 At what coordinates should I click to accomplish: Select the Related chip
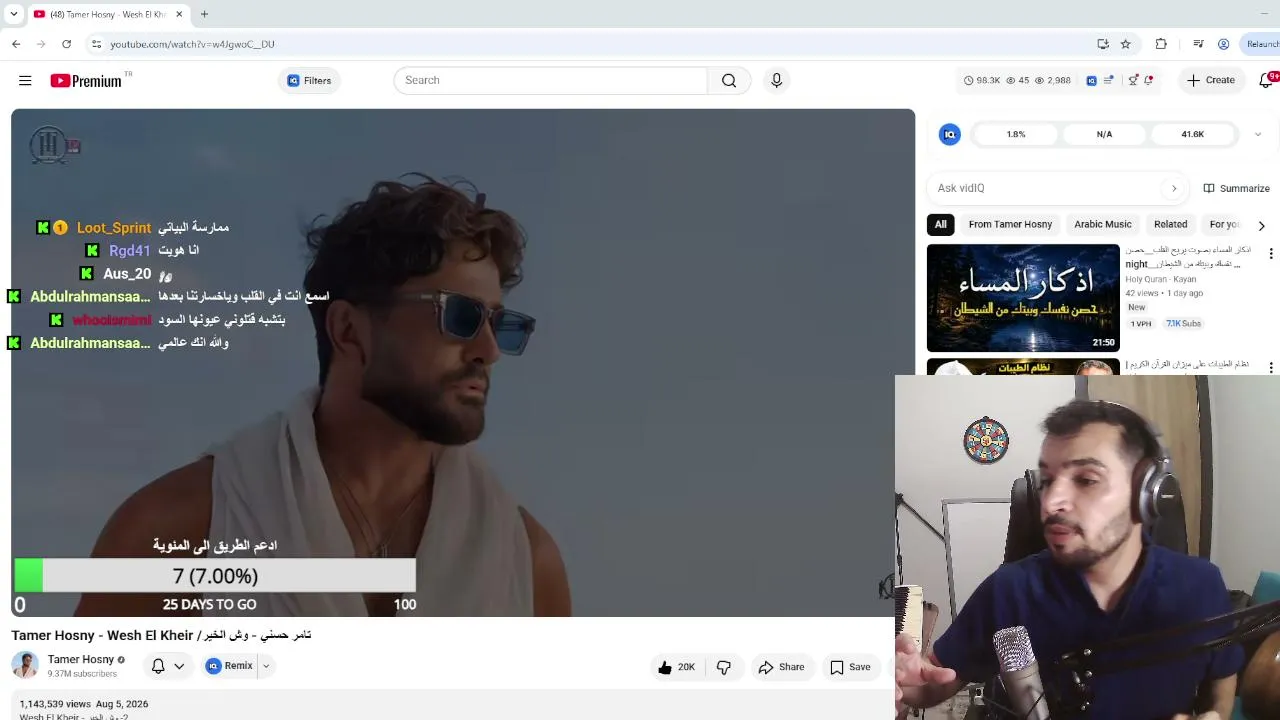1171,224
